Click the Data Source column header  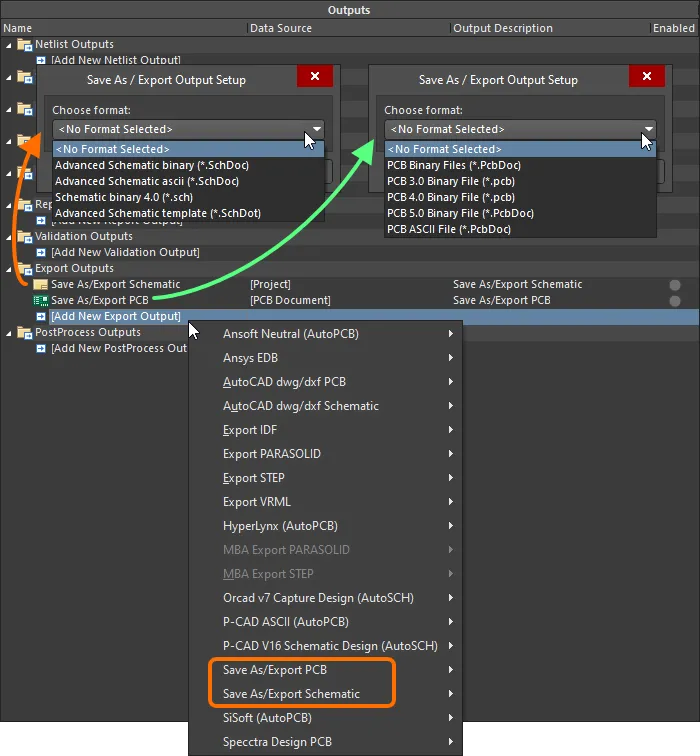coord(349,28)
